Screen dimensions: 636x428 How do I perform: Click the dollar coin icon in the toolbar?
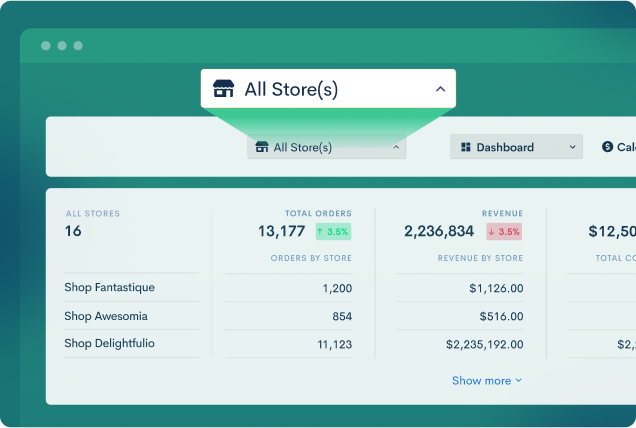tap(607, 147)
